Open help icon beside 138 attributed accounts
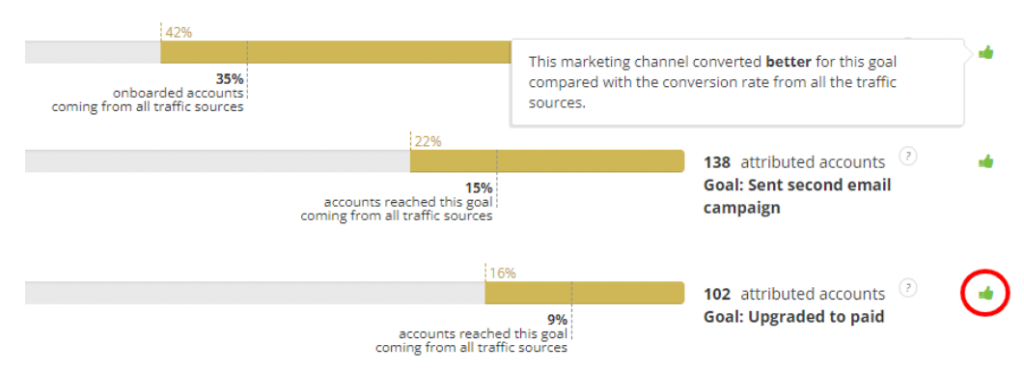This screenshot has width=1024, height=373. (908, 156)
